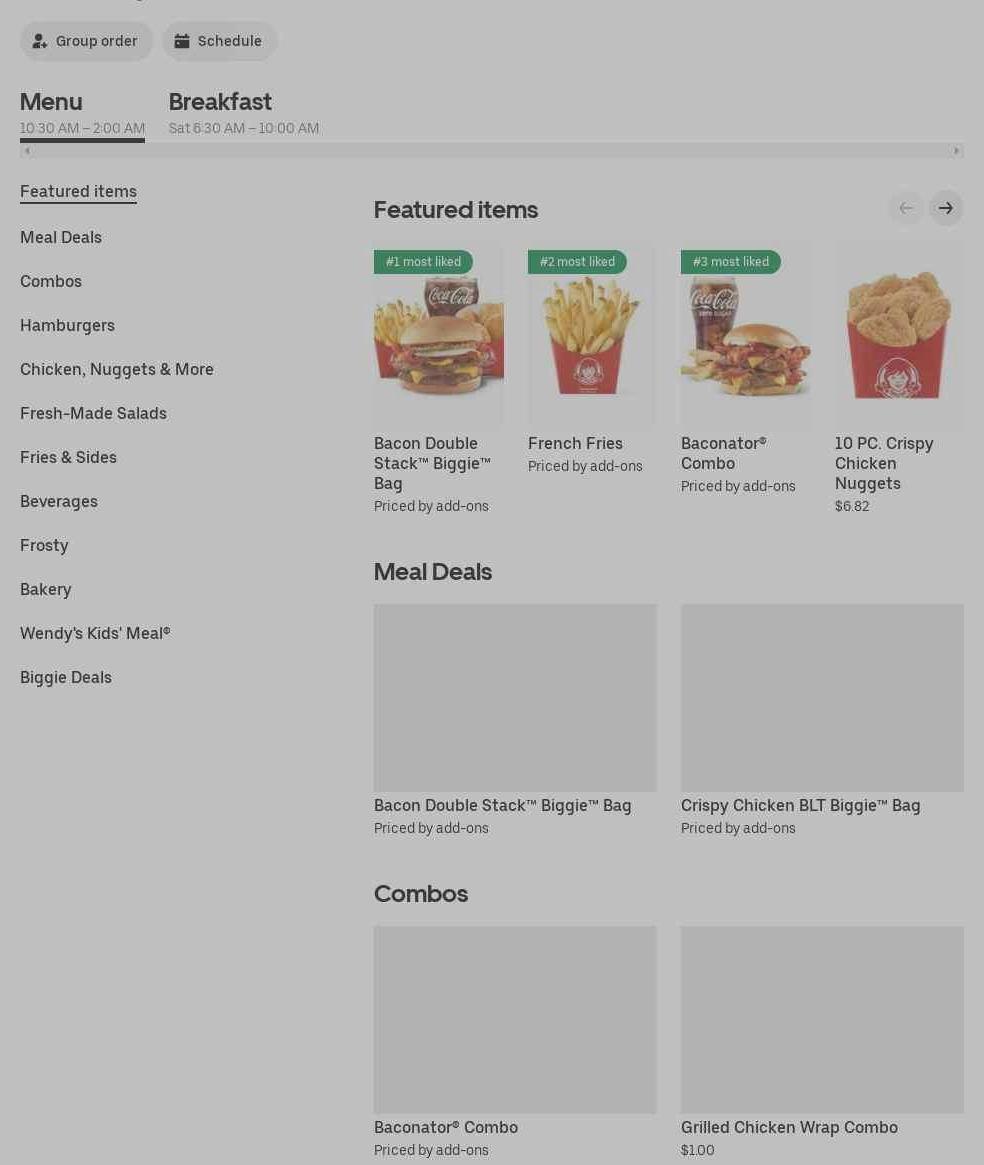Click the #1 most liked badge

point(423,262)
